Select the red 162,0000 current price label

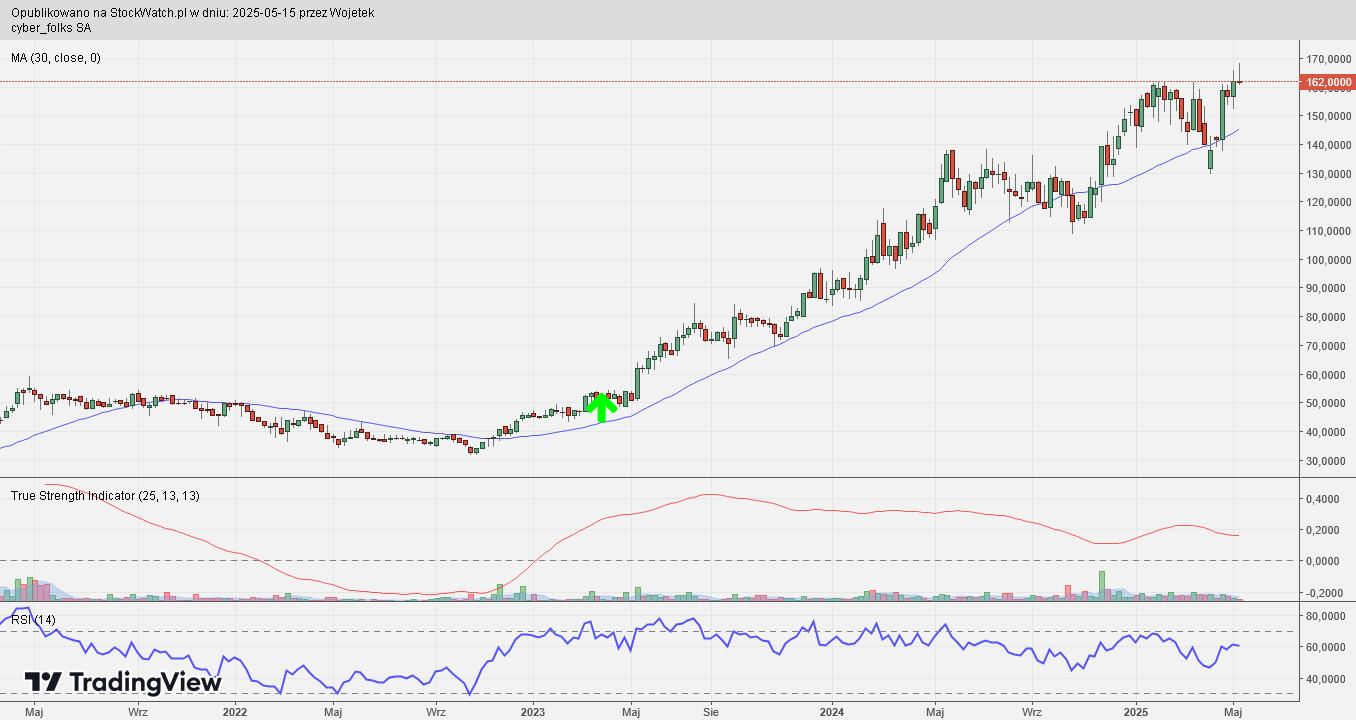click(1327, 83)
